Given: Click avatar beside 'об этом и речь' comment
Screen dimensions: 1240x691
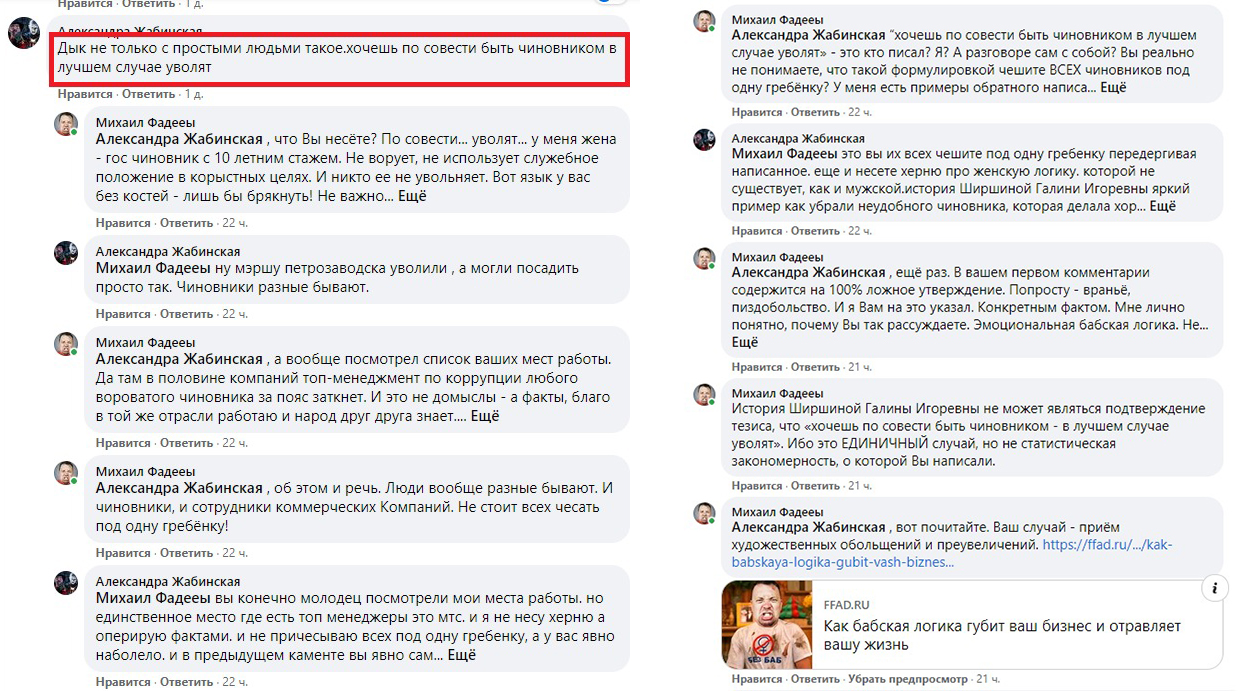Looking at the screenshot, I should [x=65, y=472].
